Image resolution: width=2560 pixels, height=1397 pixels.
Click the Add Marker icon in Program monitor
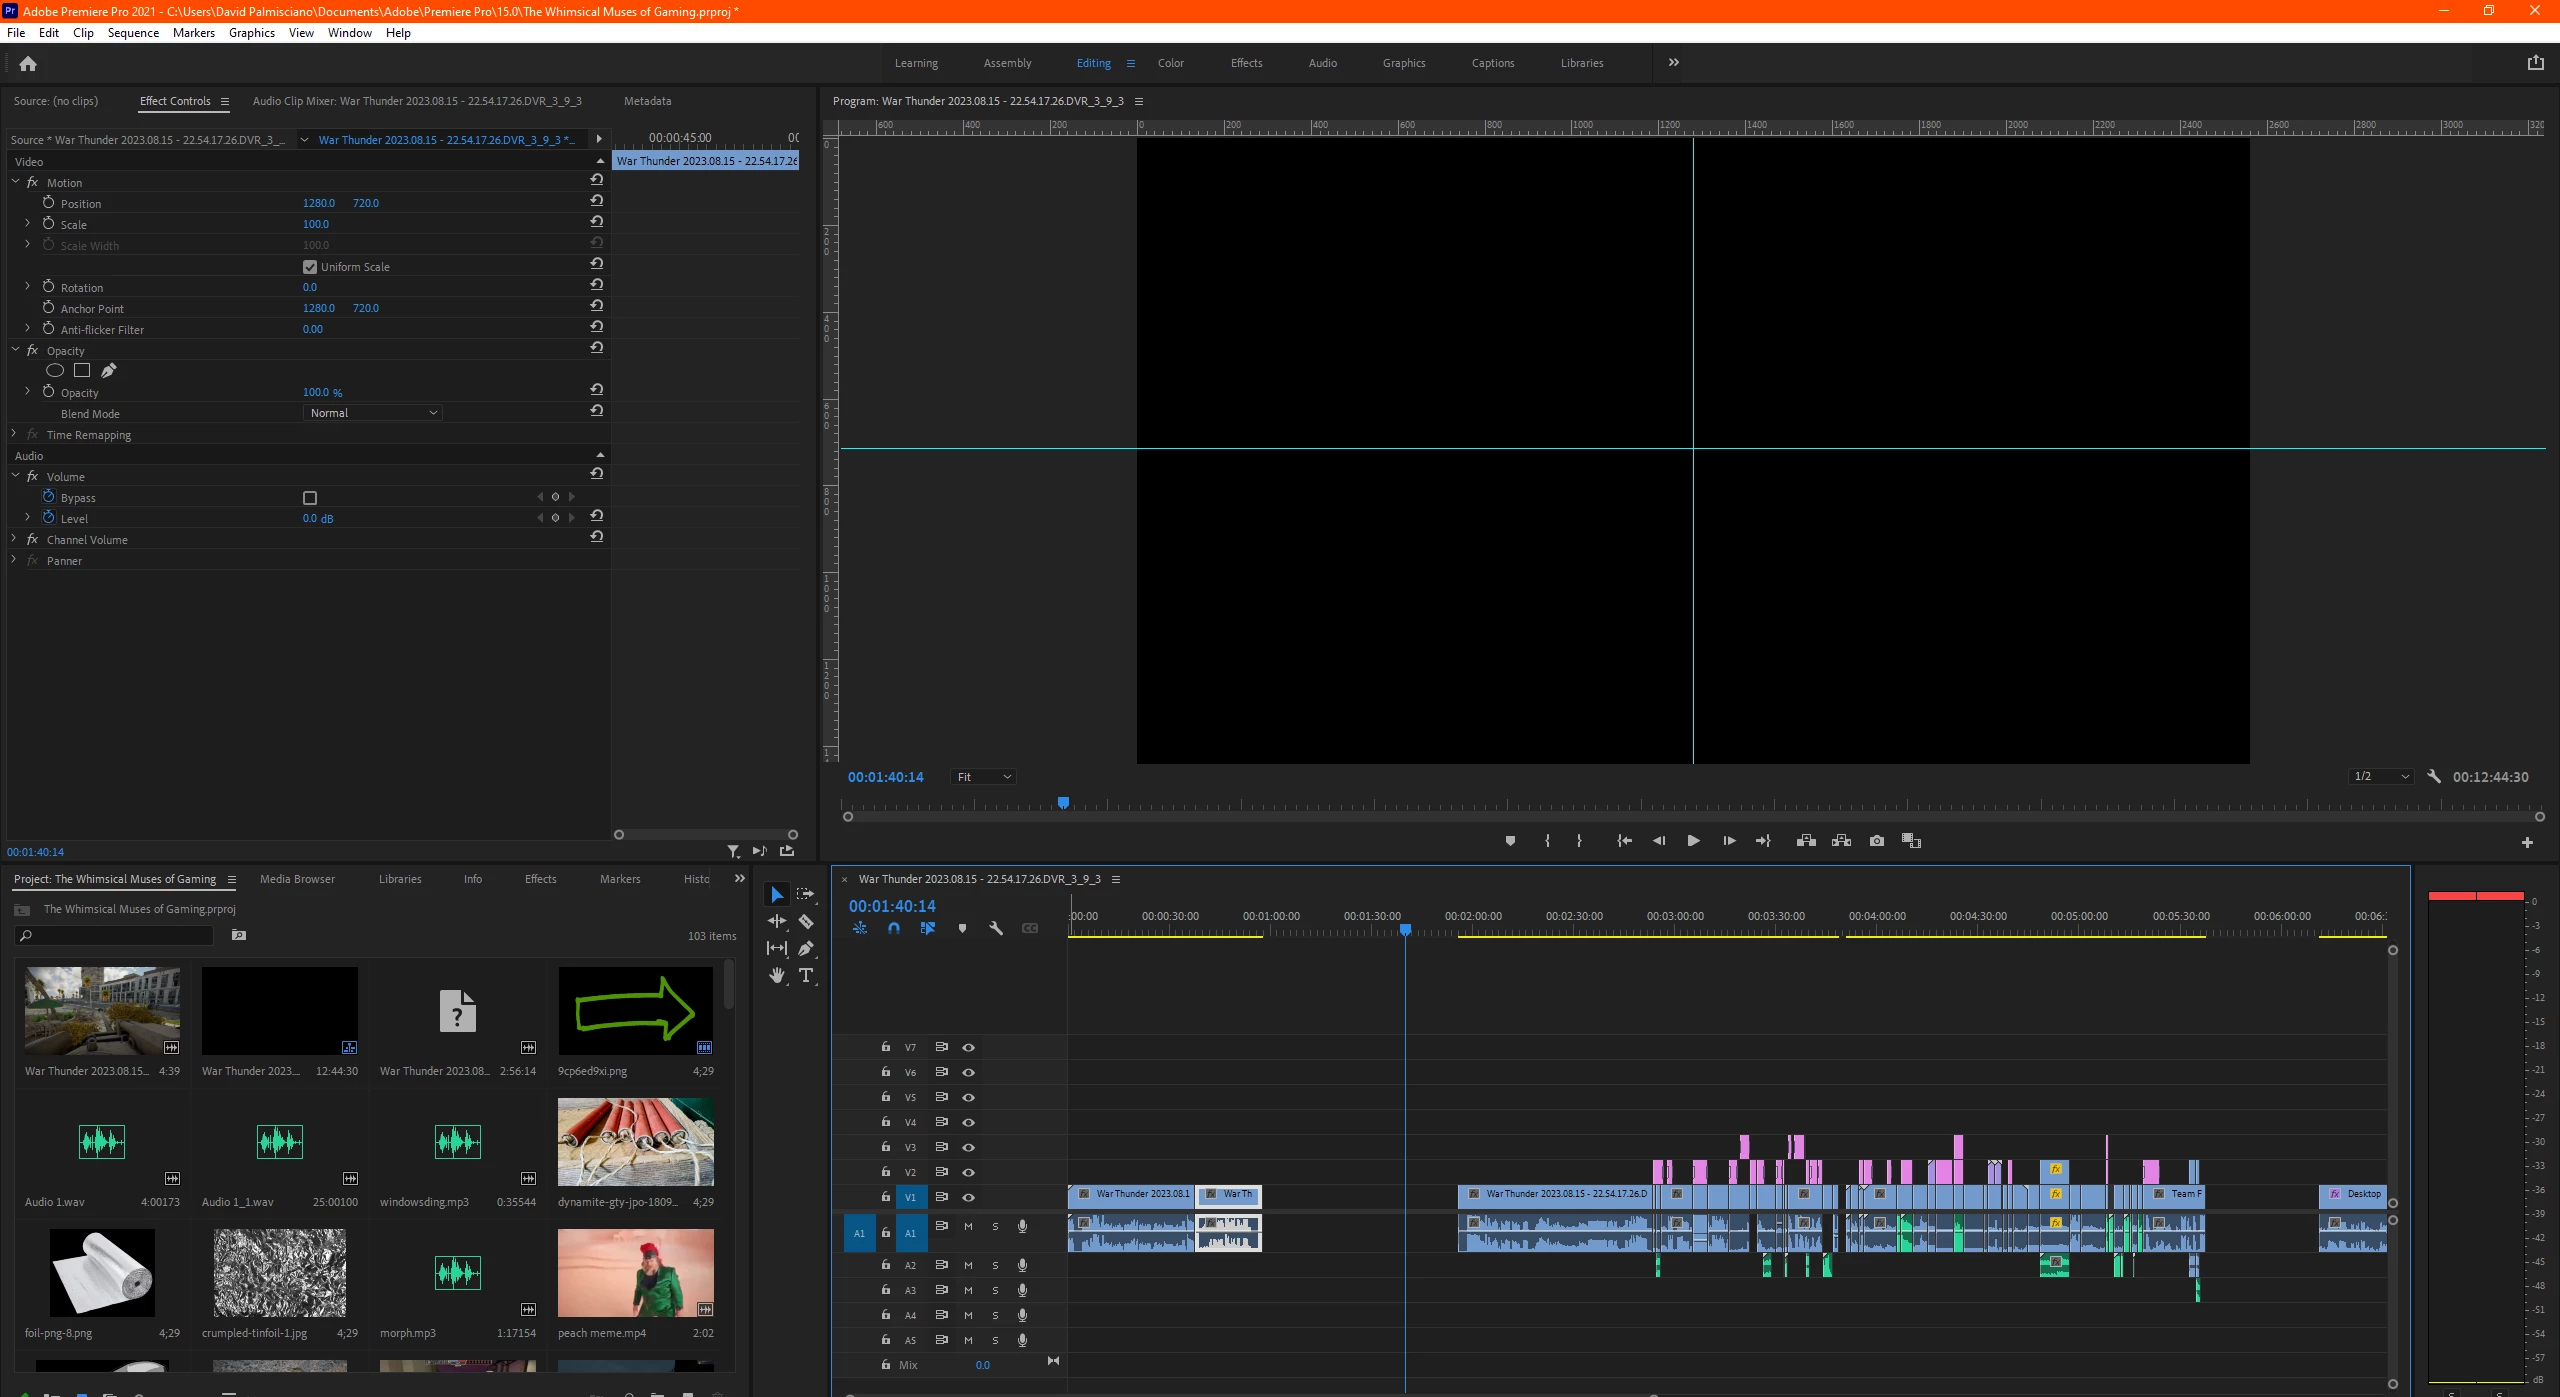[x=1510, y=841]
